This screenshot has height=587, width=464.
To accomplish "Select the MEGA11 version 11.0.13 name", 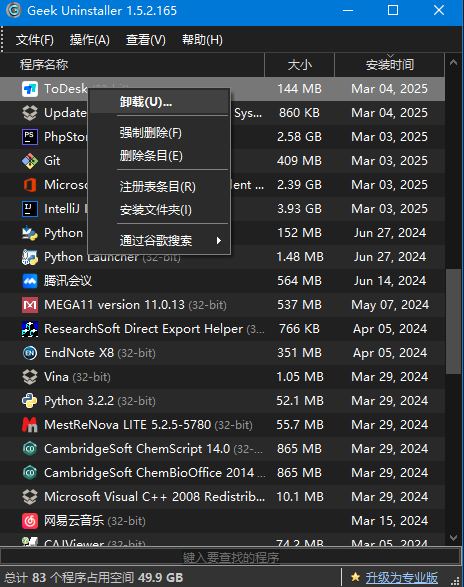I will click(115, 305).
